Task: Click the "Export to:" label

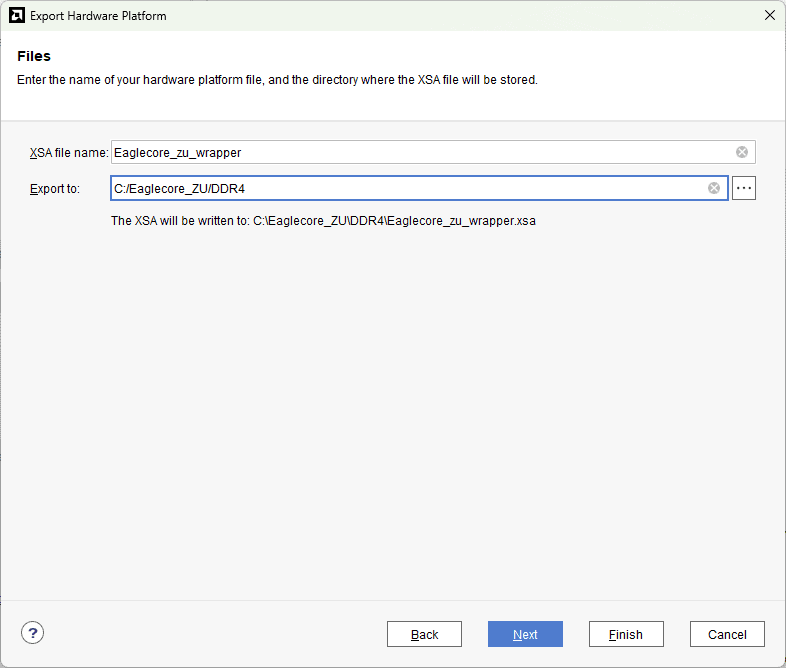Action: 55,189
